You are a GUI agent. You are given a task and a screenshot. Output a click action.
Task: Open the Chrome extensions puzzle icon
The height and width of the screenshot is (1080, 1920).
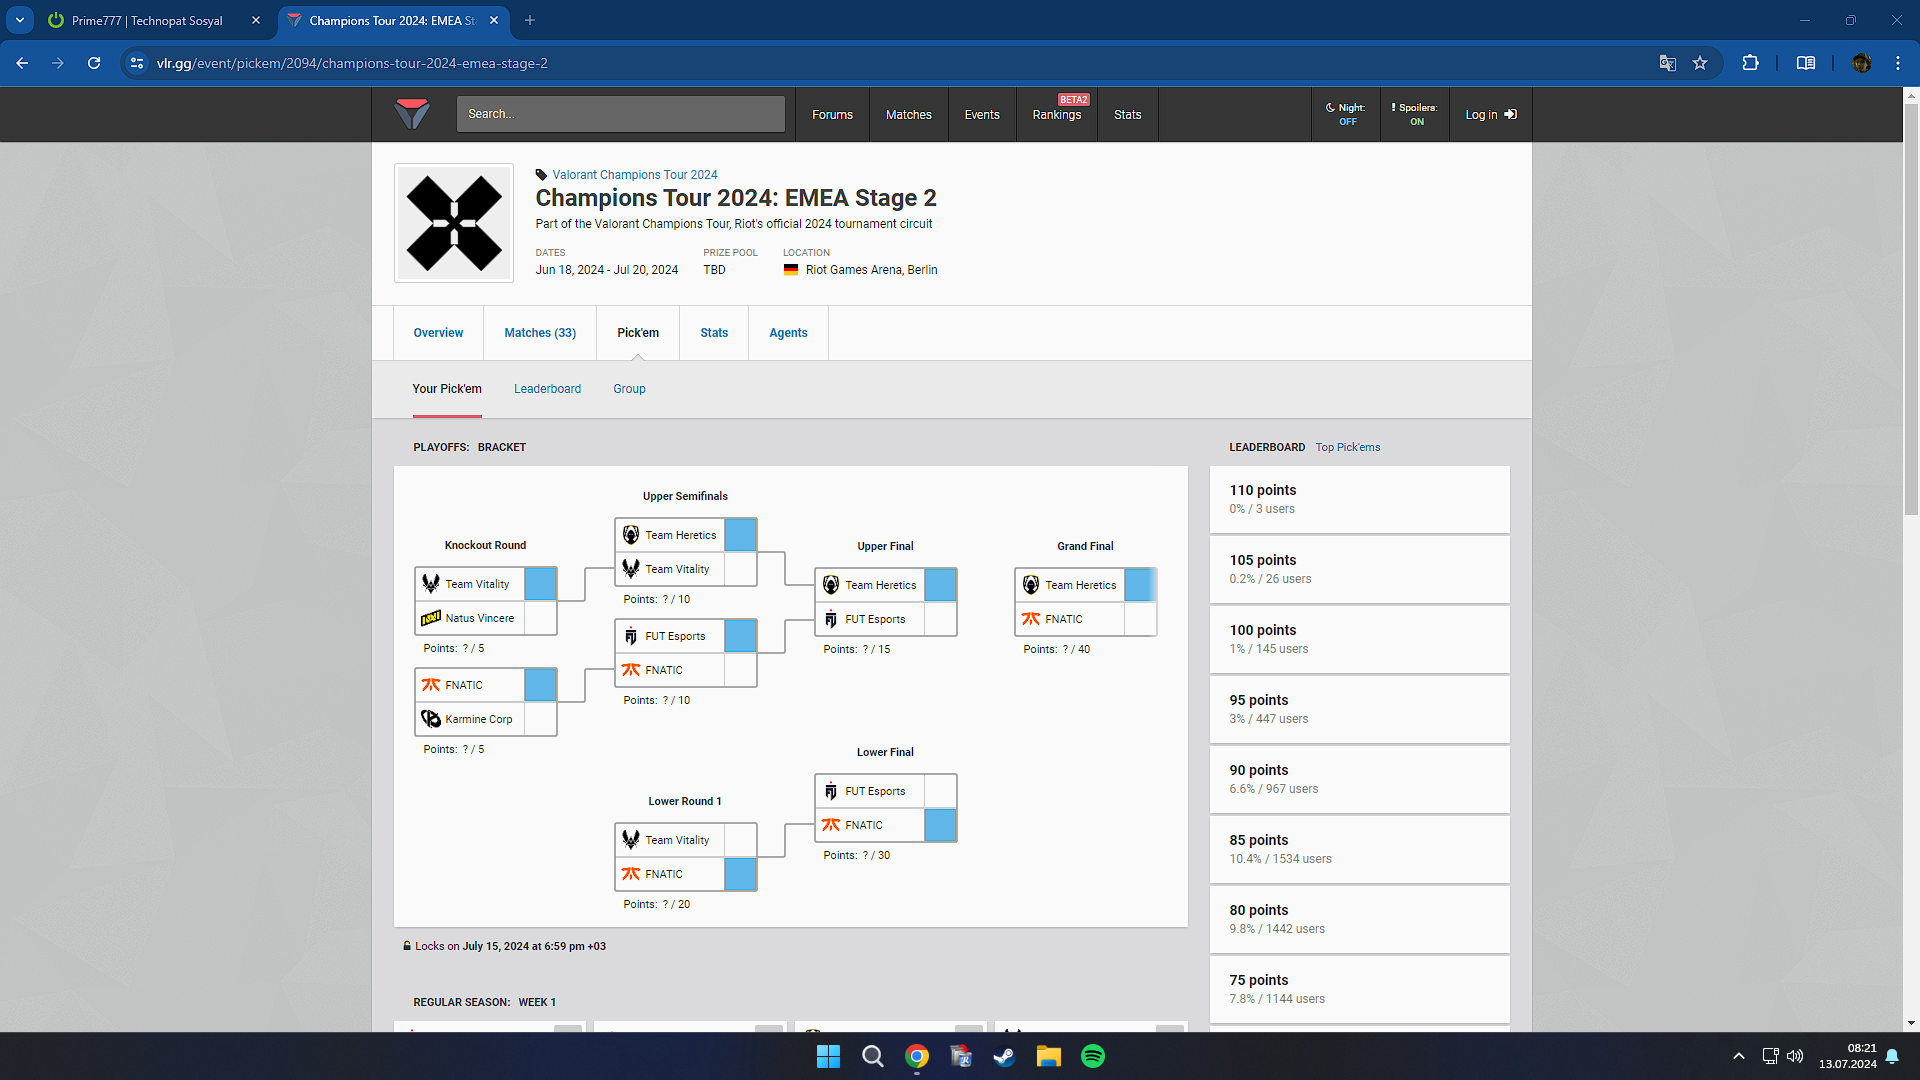[1750, 63]
